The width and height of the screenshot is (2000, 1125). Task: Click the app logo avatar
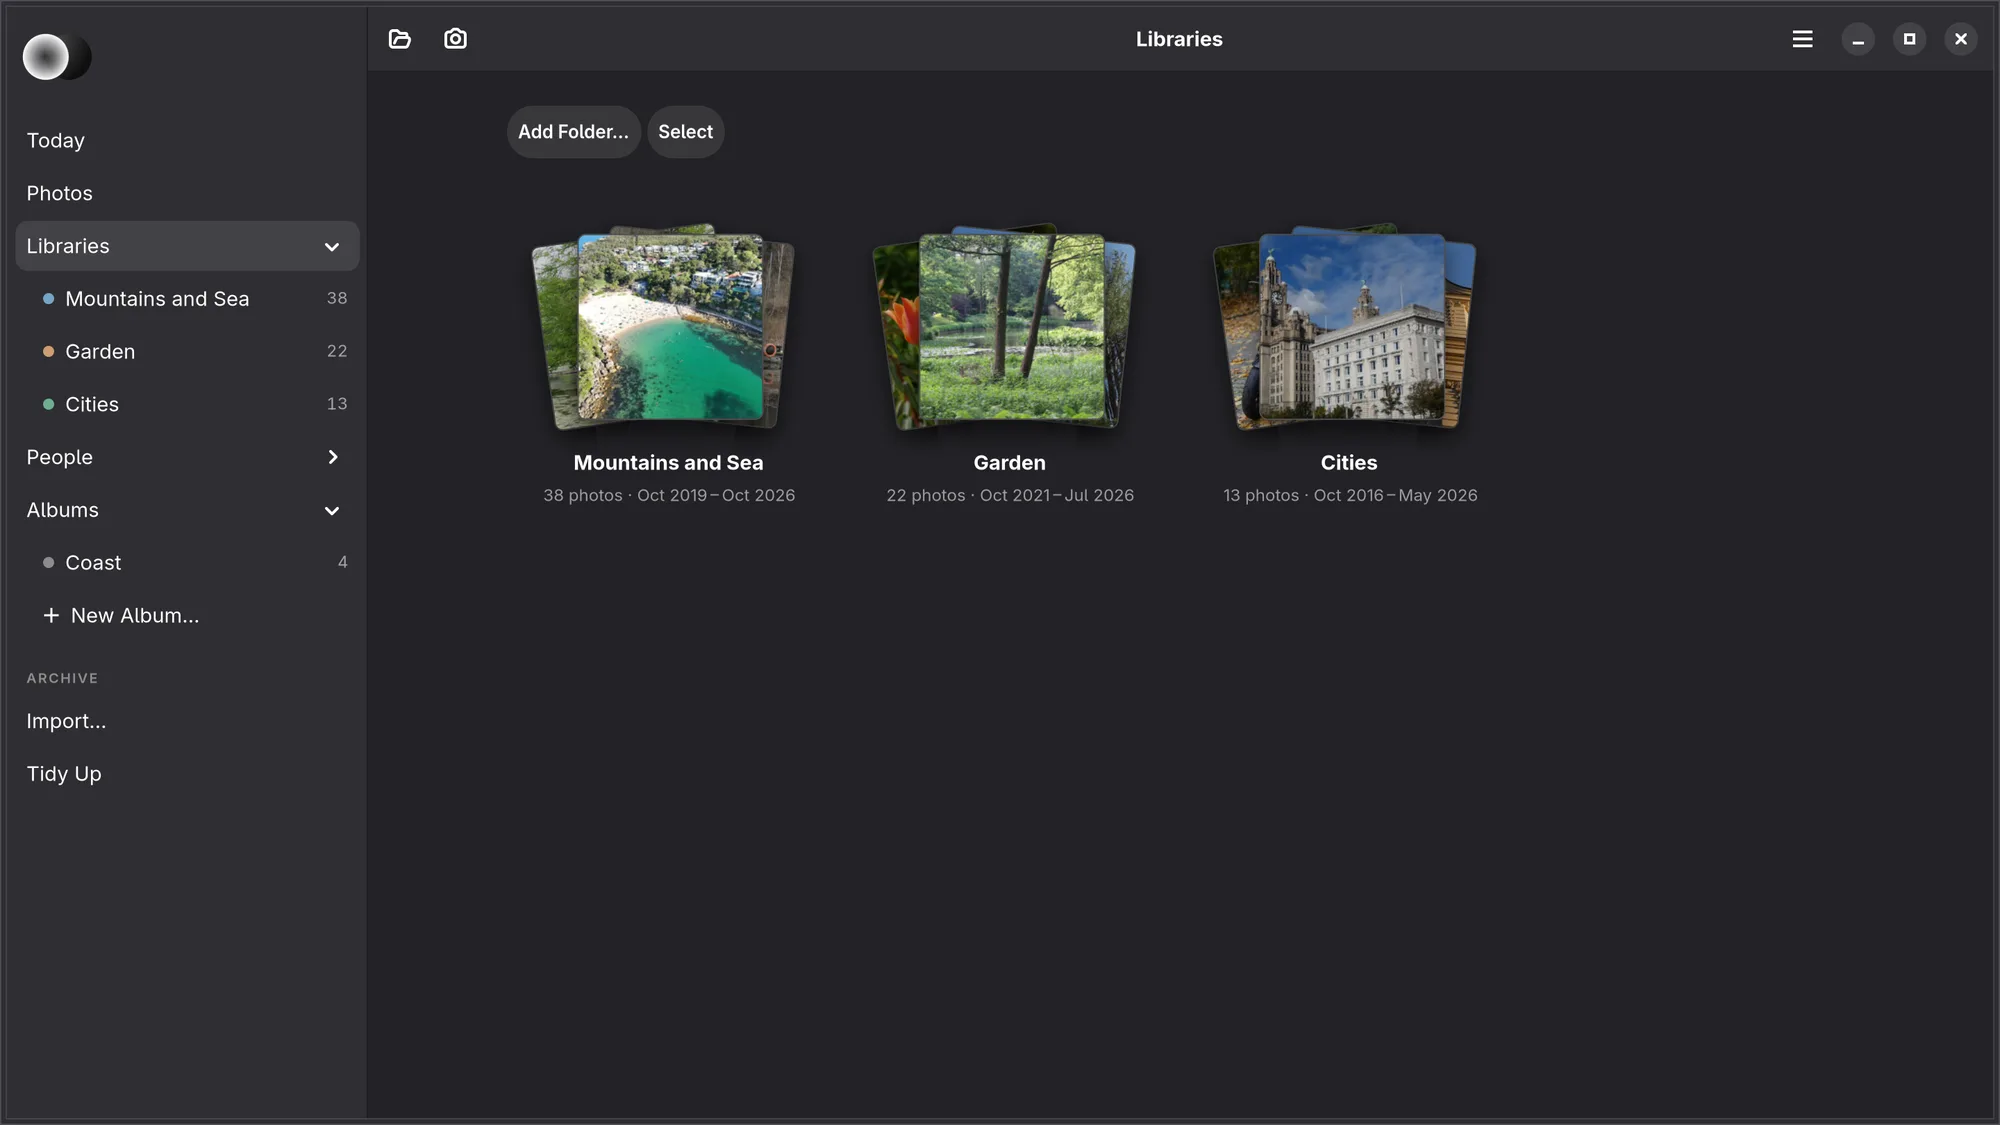57,57
